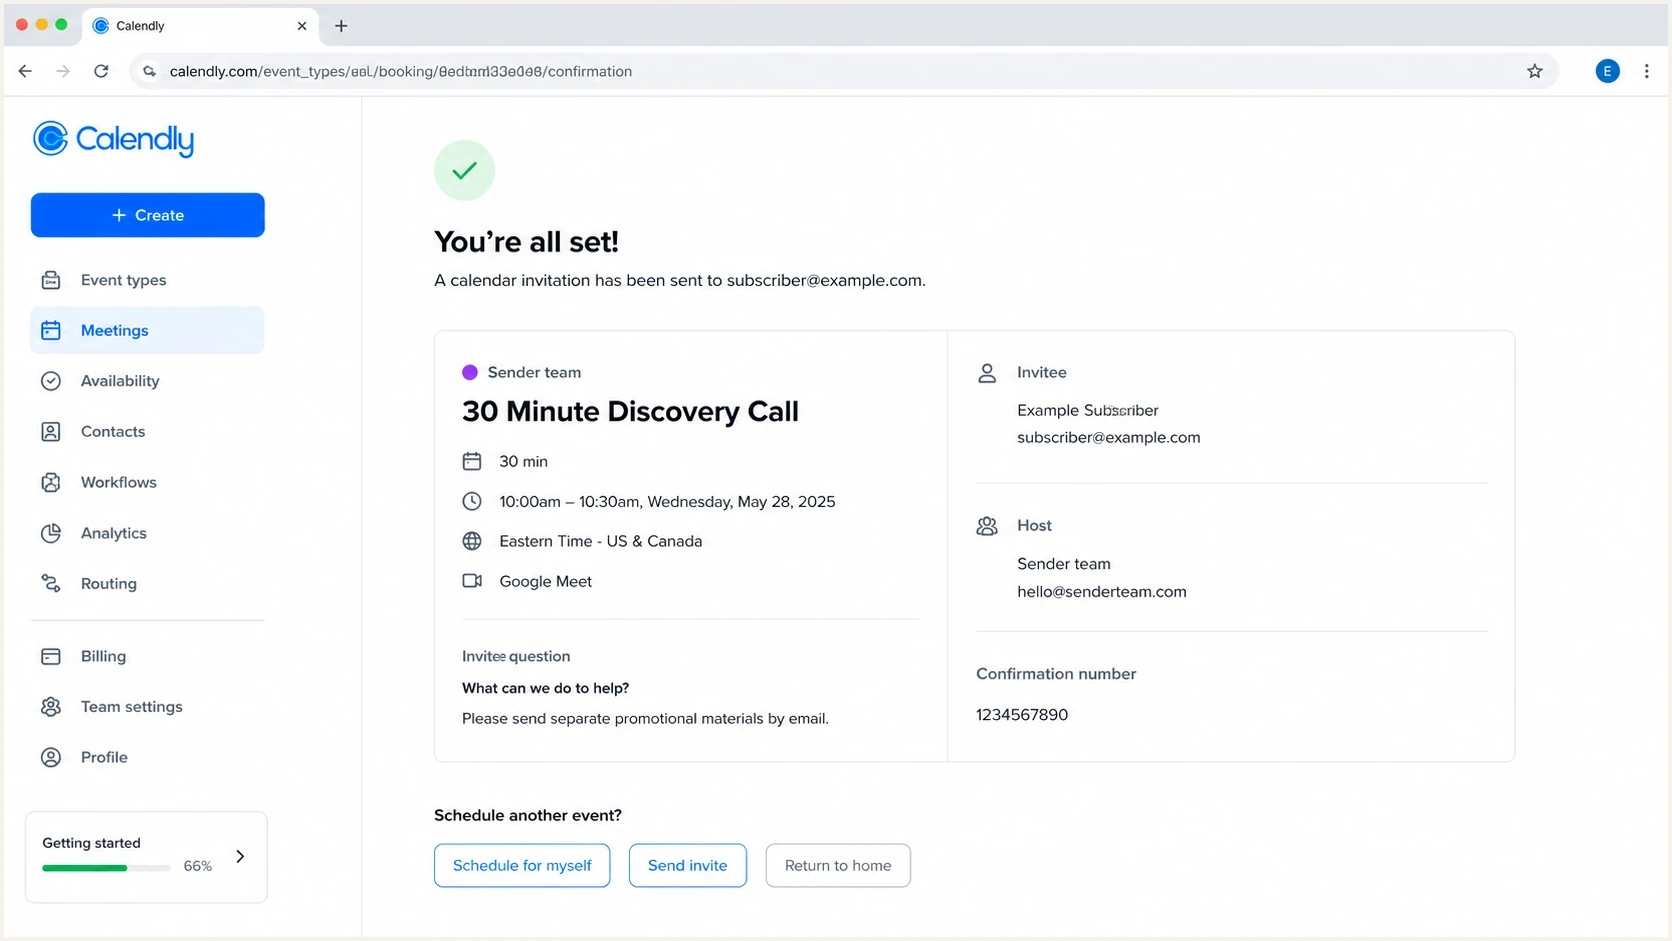Bookmark page with star icon
The image size is (1672, 941).
pos(1535,71)
